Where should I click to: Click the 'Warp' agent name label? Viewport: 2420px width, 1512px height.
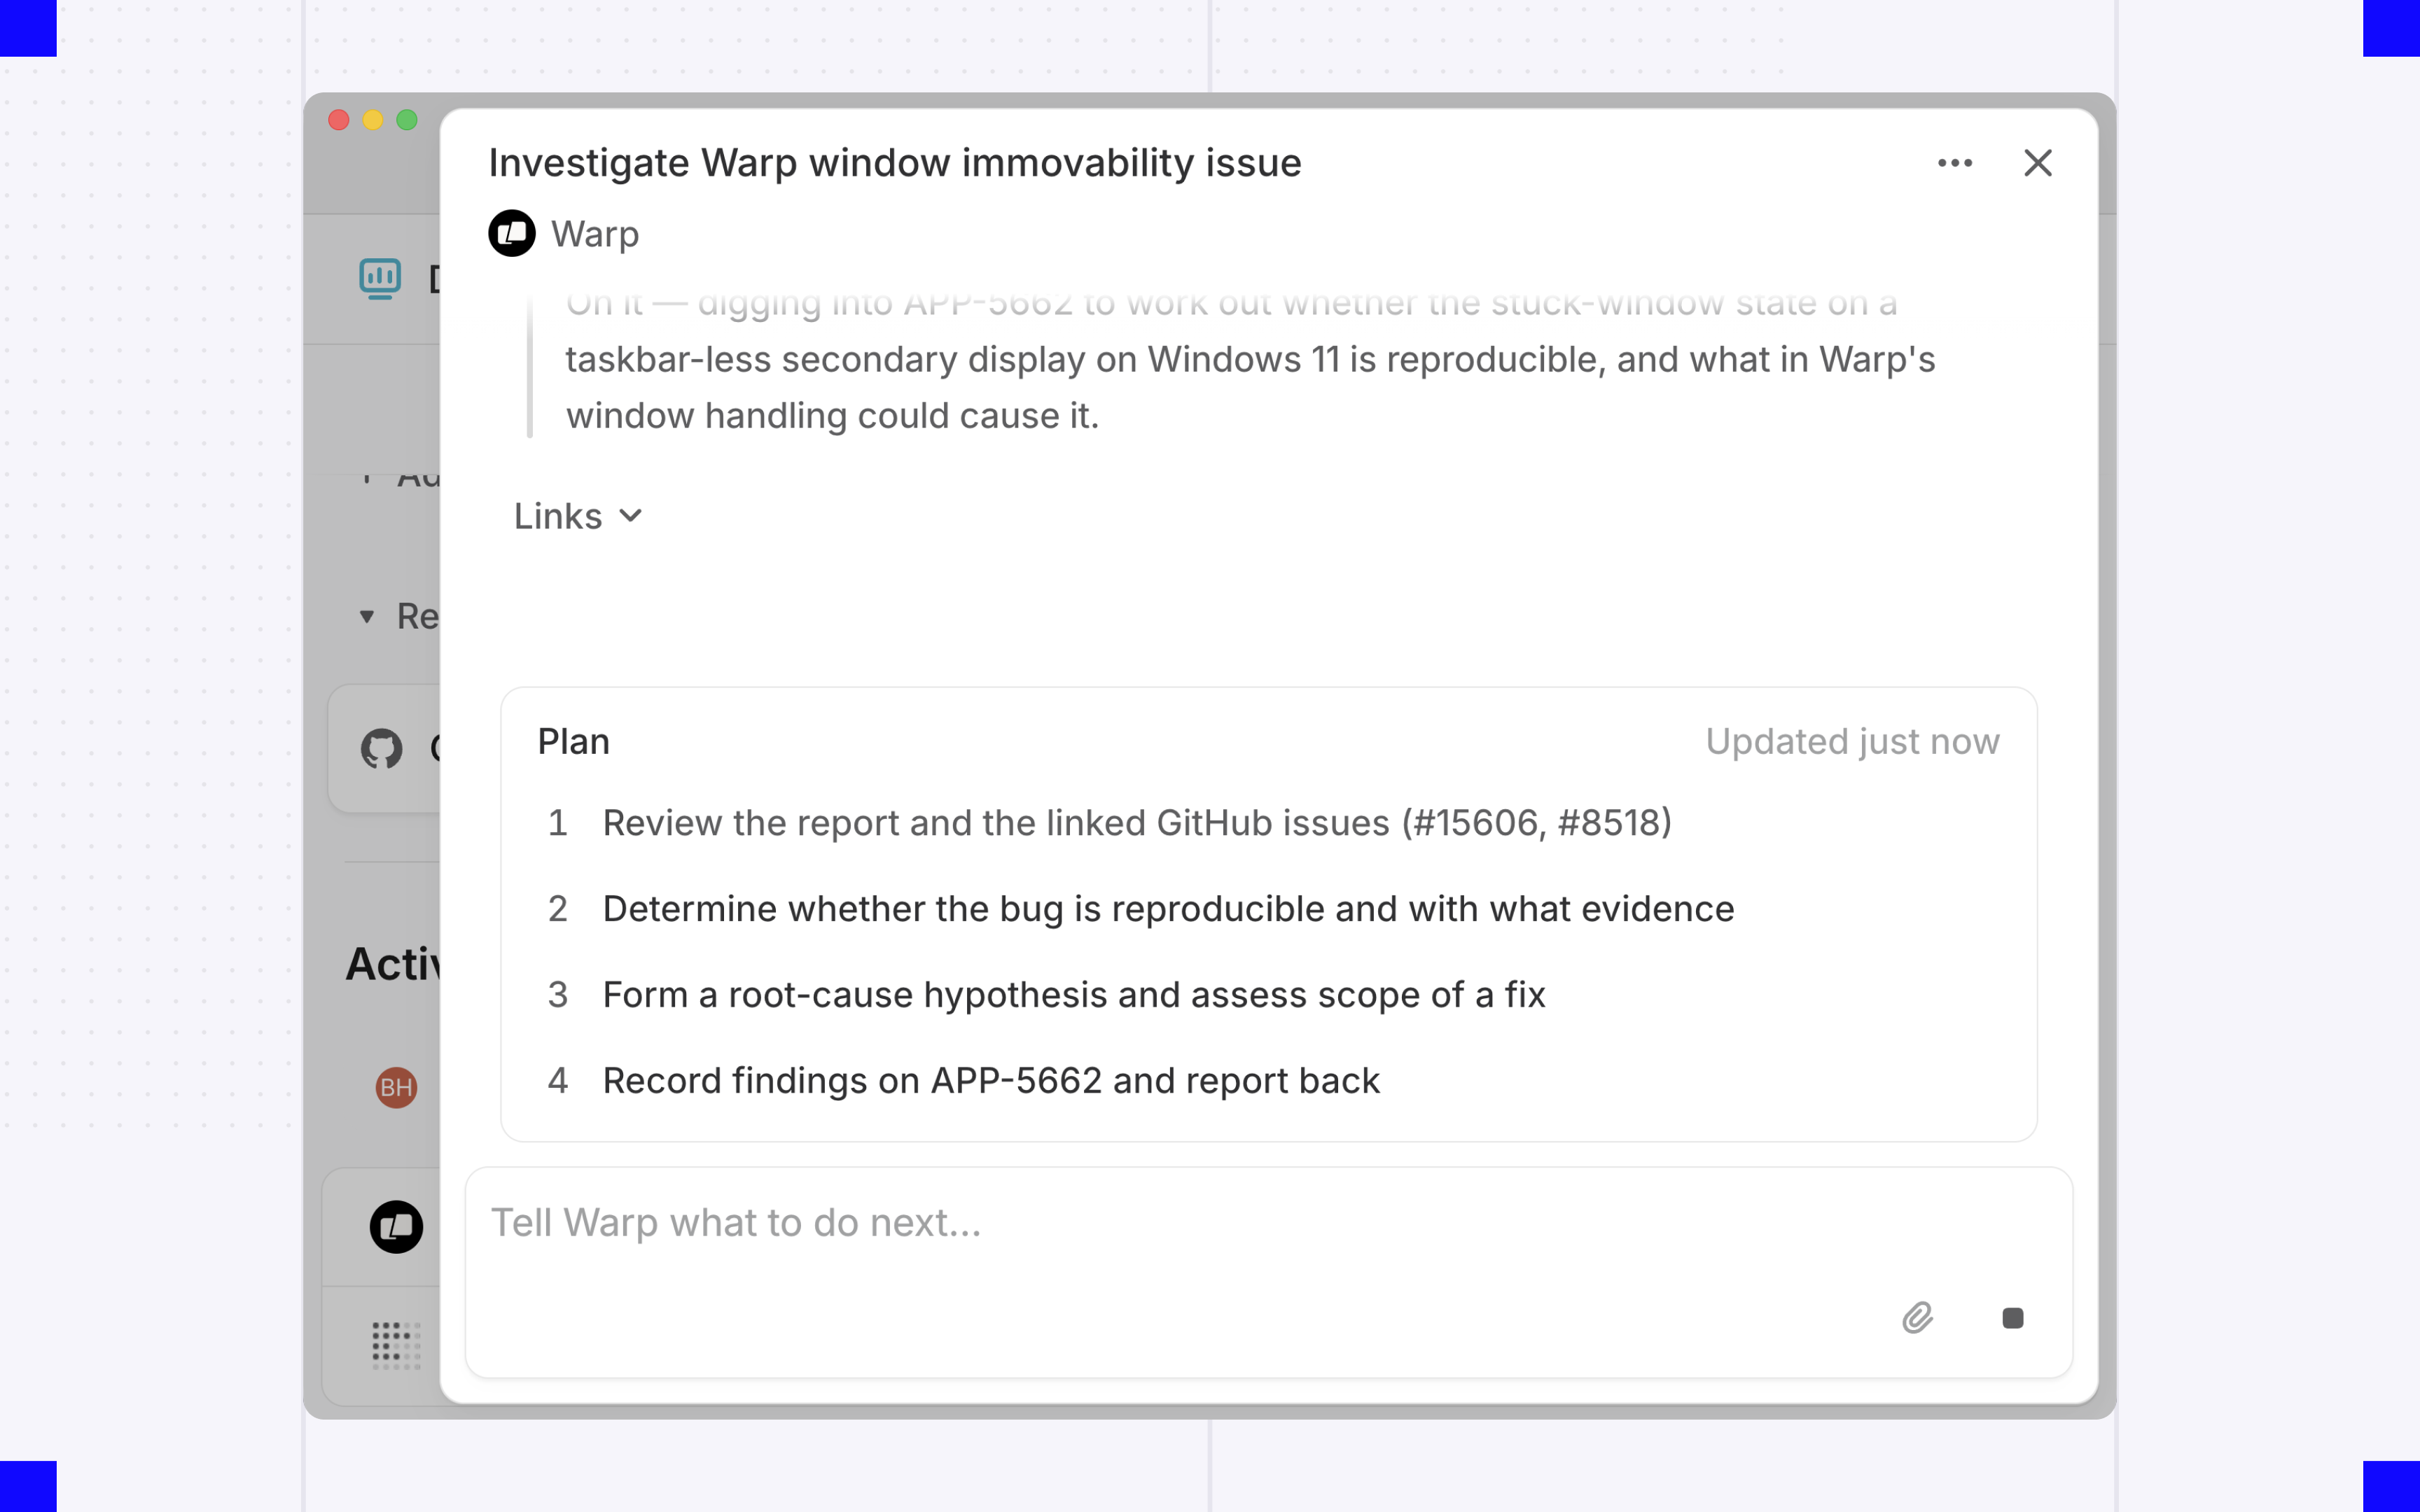point(595,234)
